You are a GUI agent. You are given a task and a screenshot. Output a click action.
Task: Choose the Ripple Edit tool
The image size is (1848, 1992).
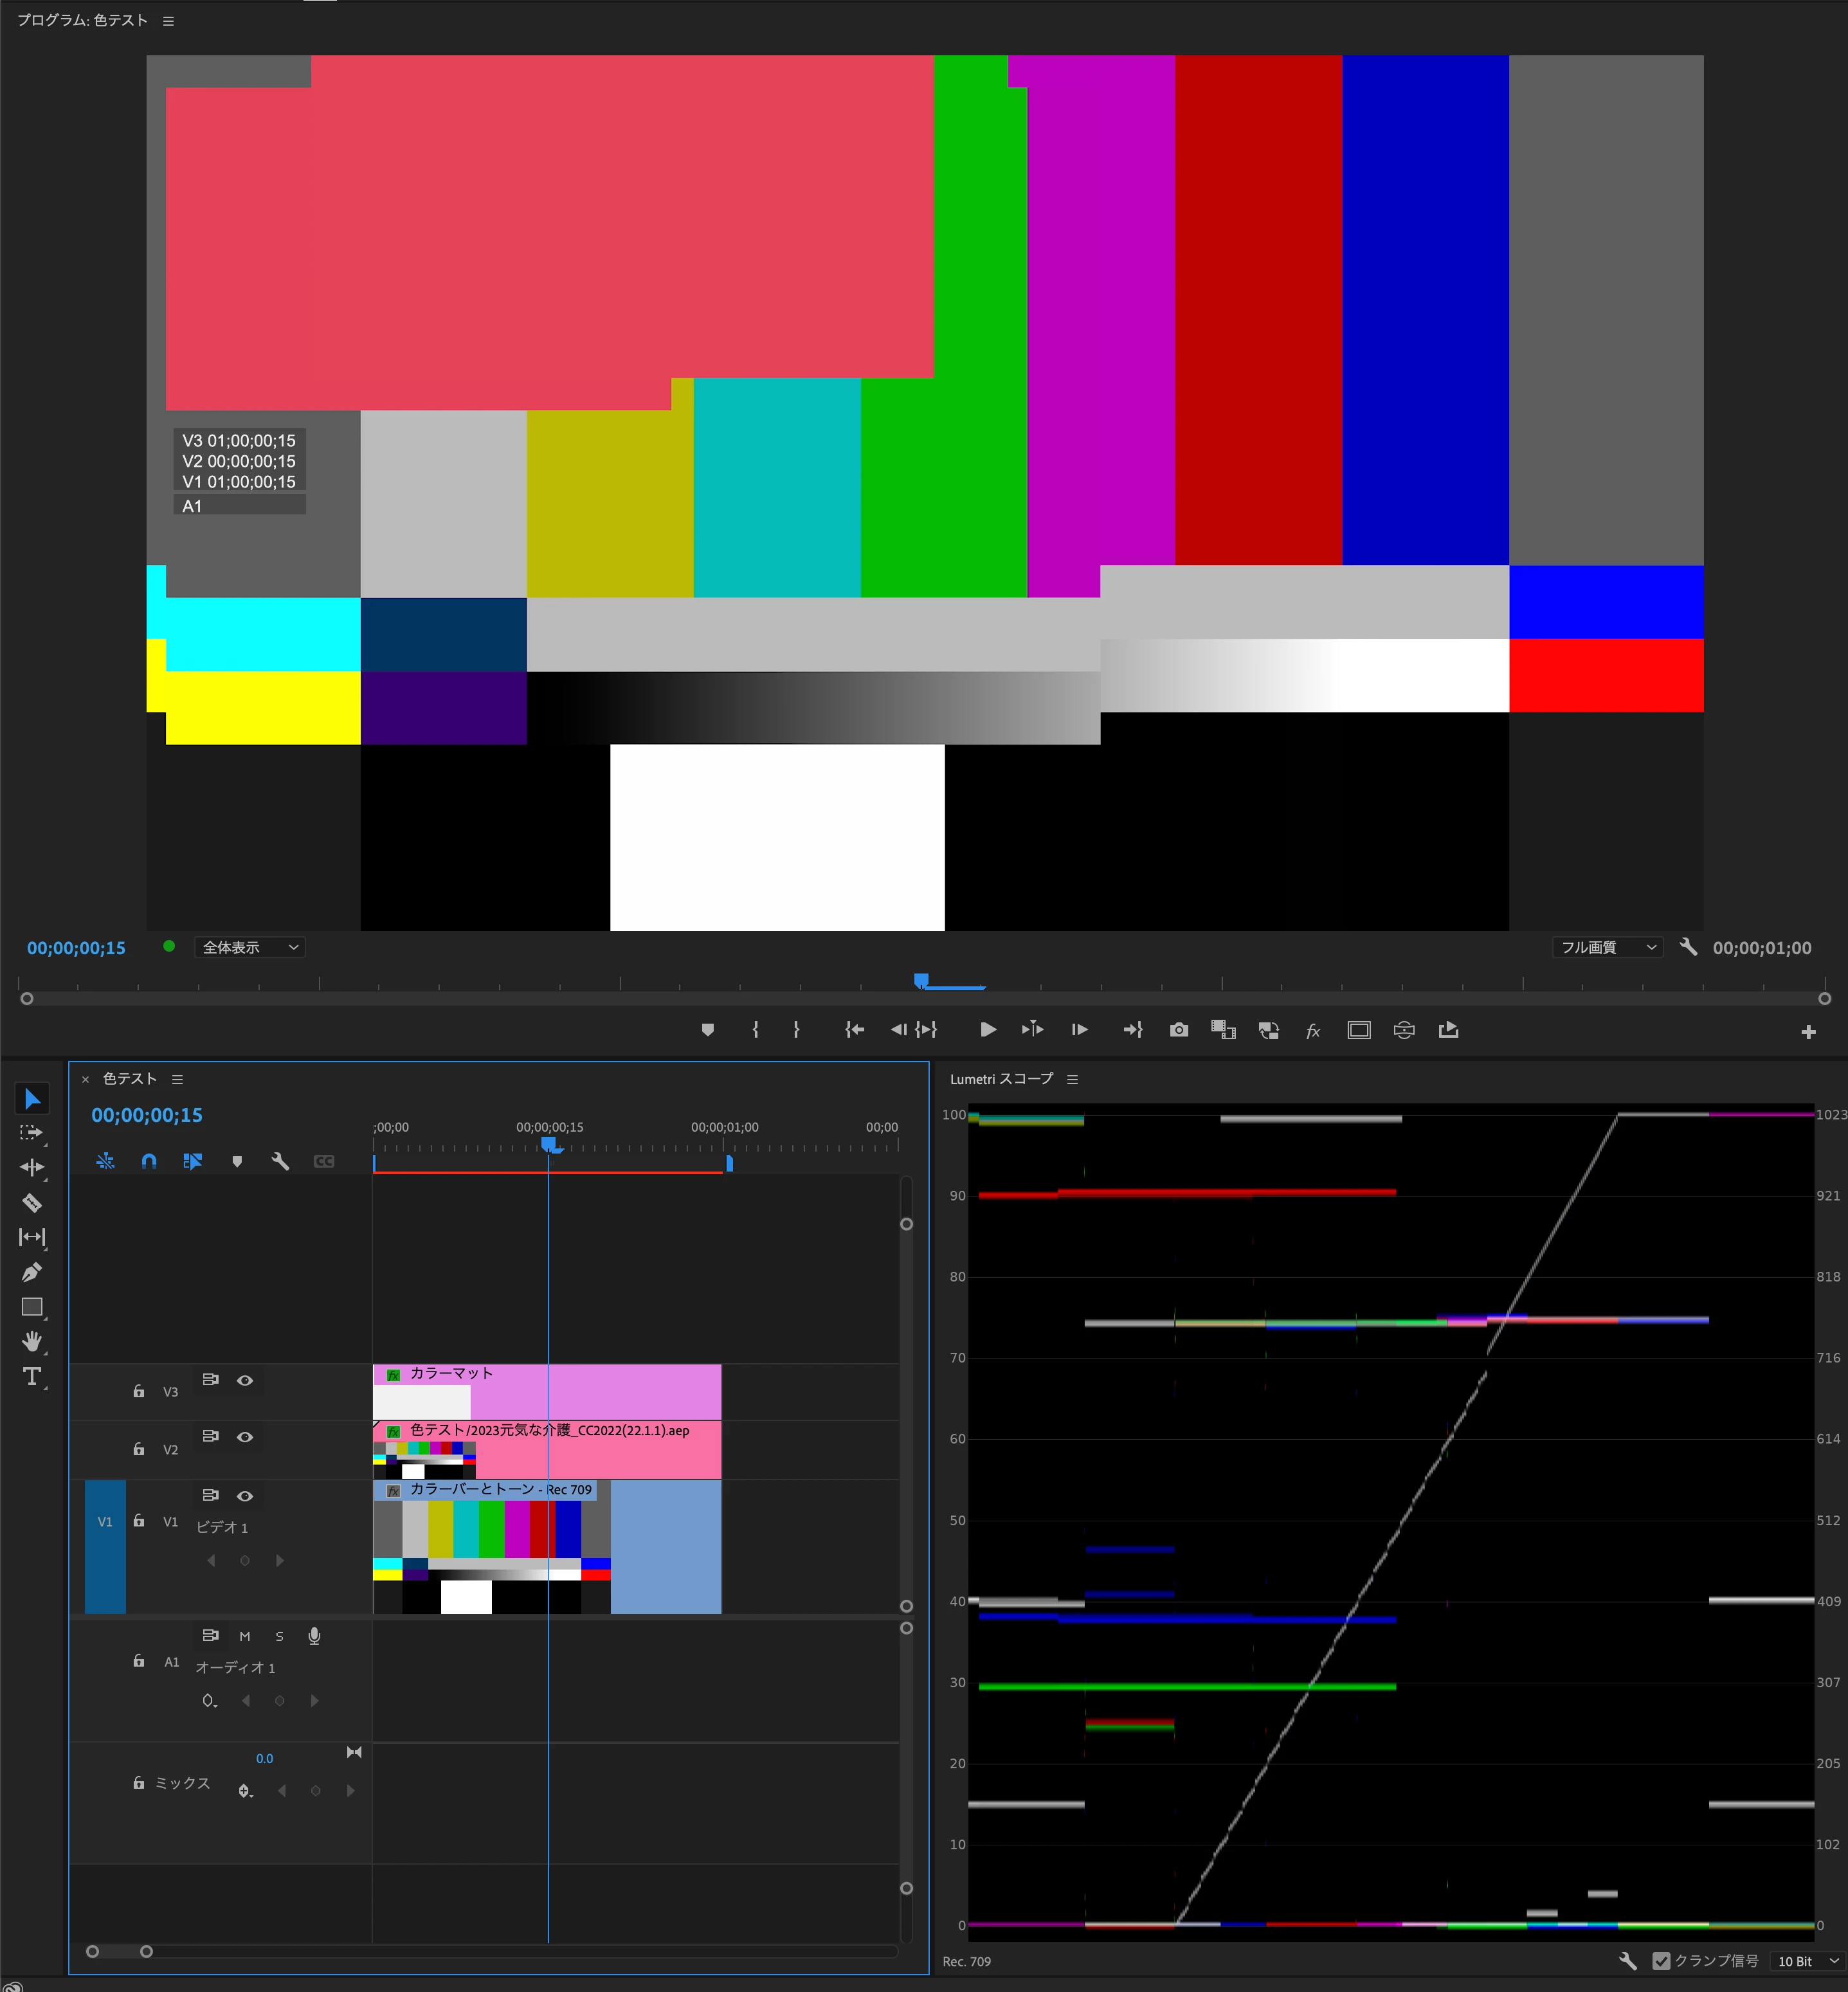tap(31, 1167)
